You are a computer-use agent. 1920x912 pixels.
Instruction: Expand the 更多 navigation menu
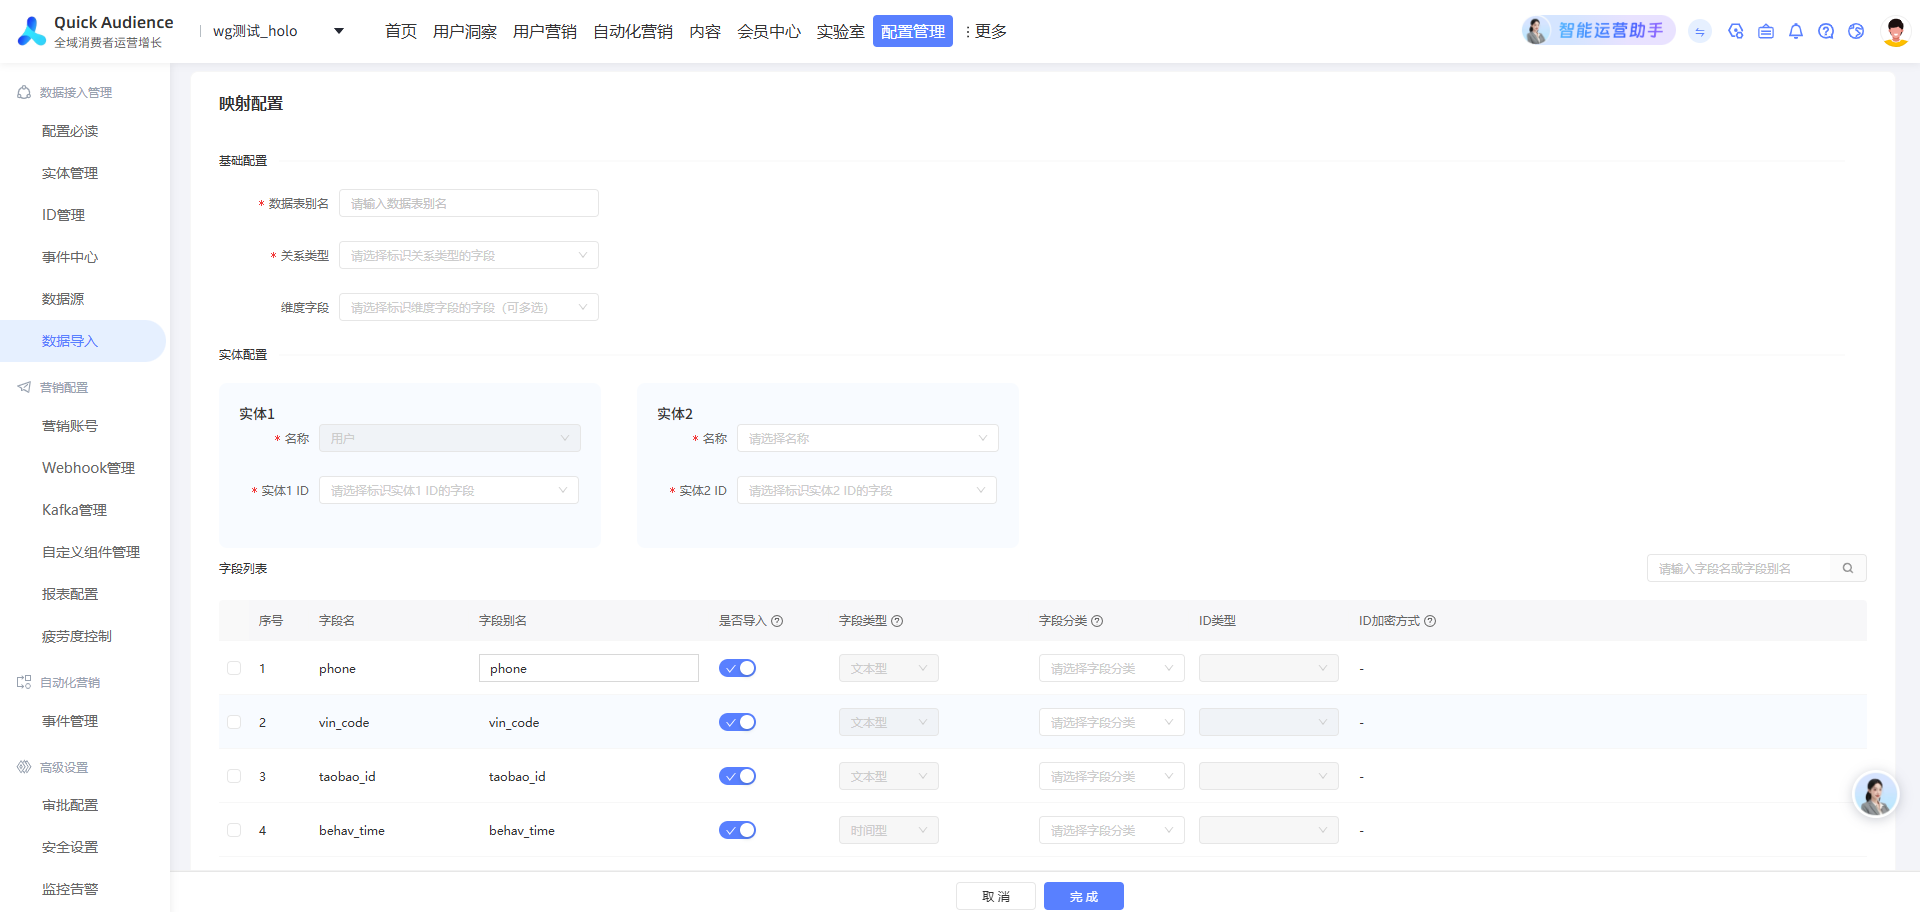click(x=987, y=31)
